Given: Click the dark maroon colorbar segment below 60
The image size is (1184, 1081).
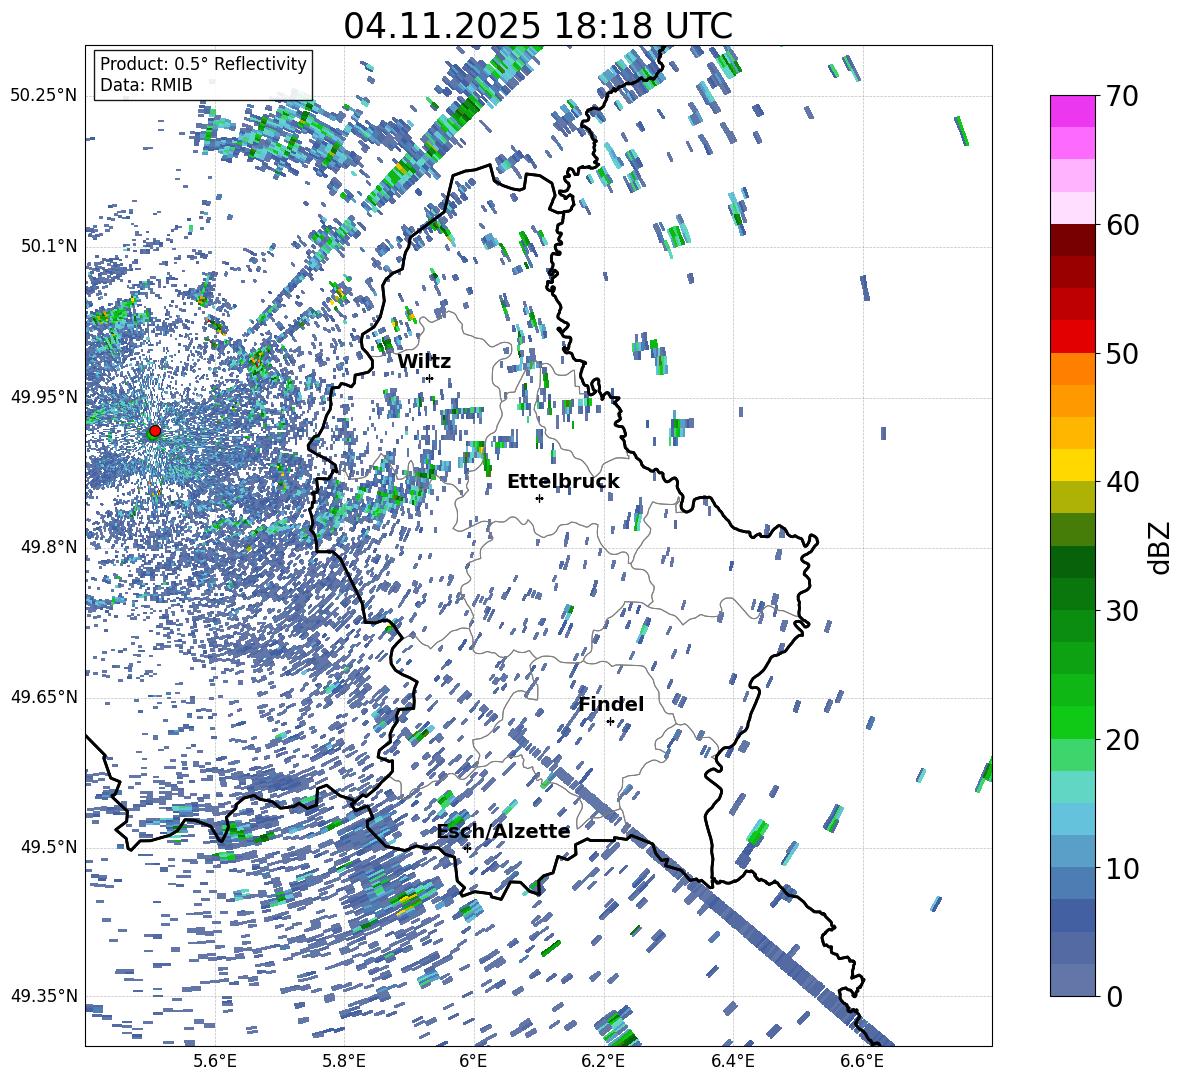Looking at the screenshot, I should [1073, 241].
